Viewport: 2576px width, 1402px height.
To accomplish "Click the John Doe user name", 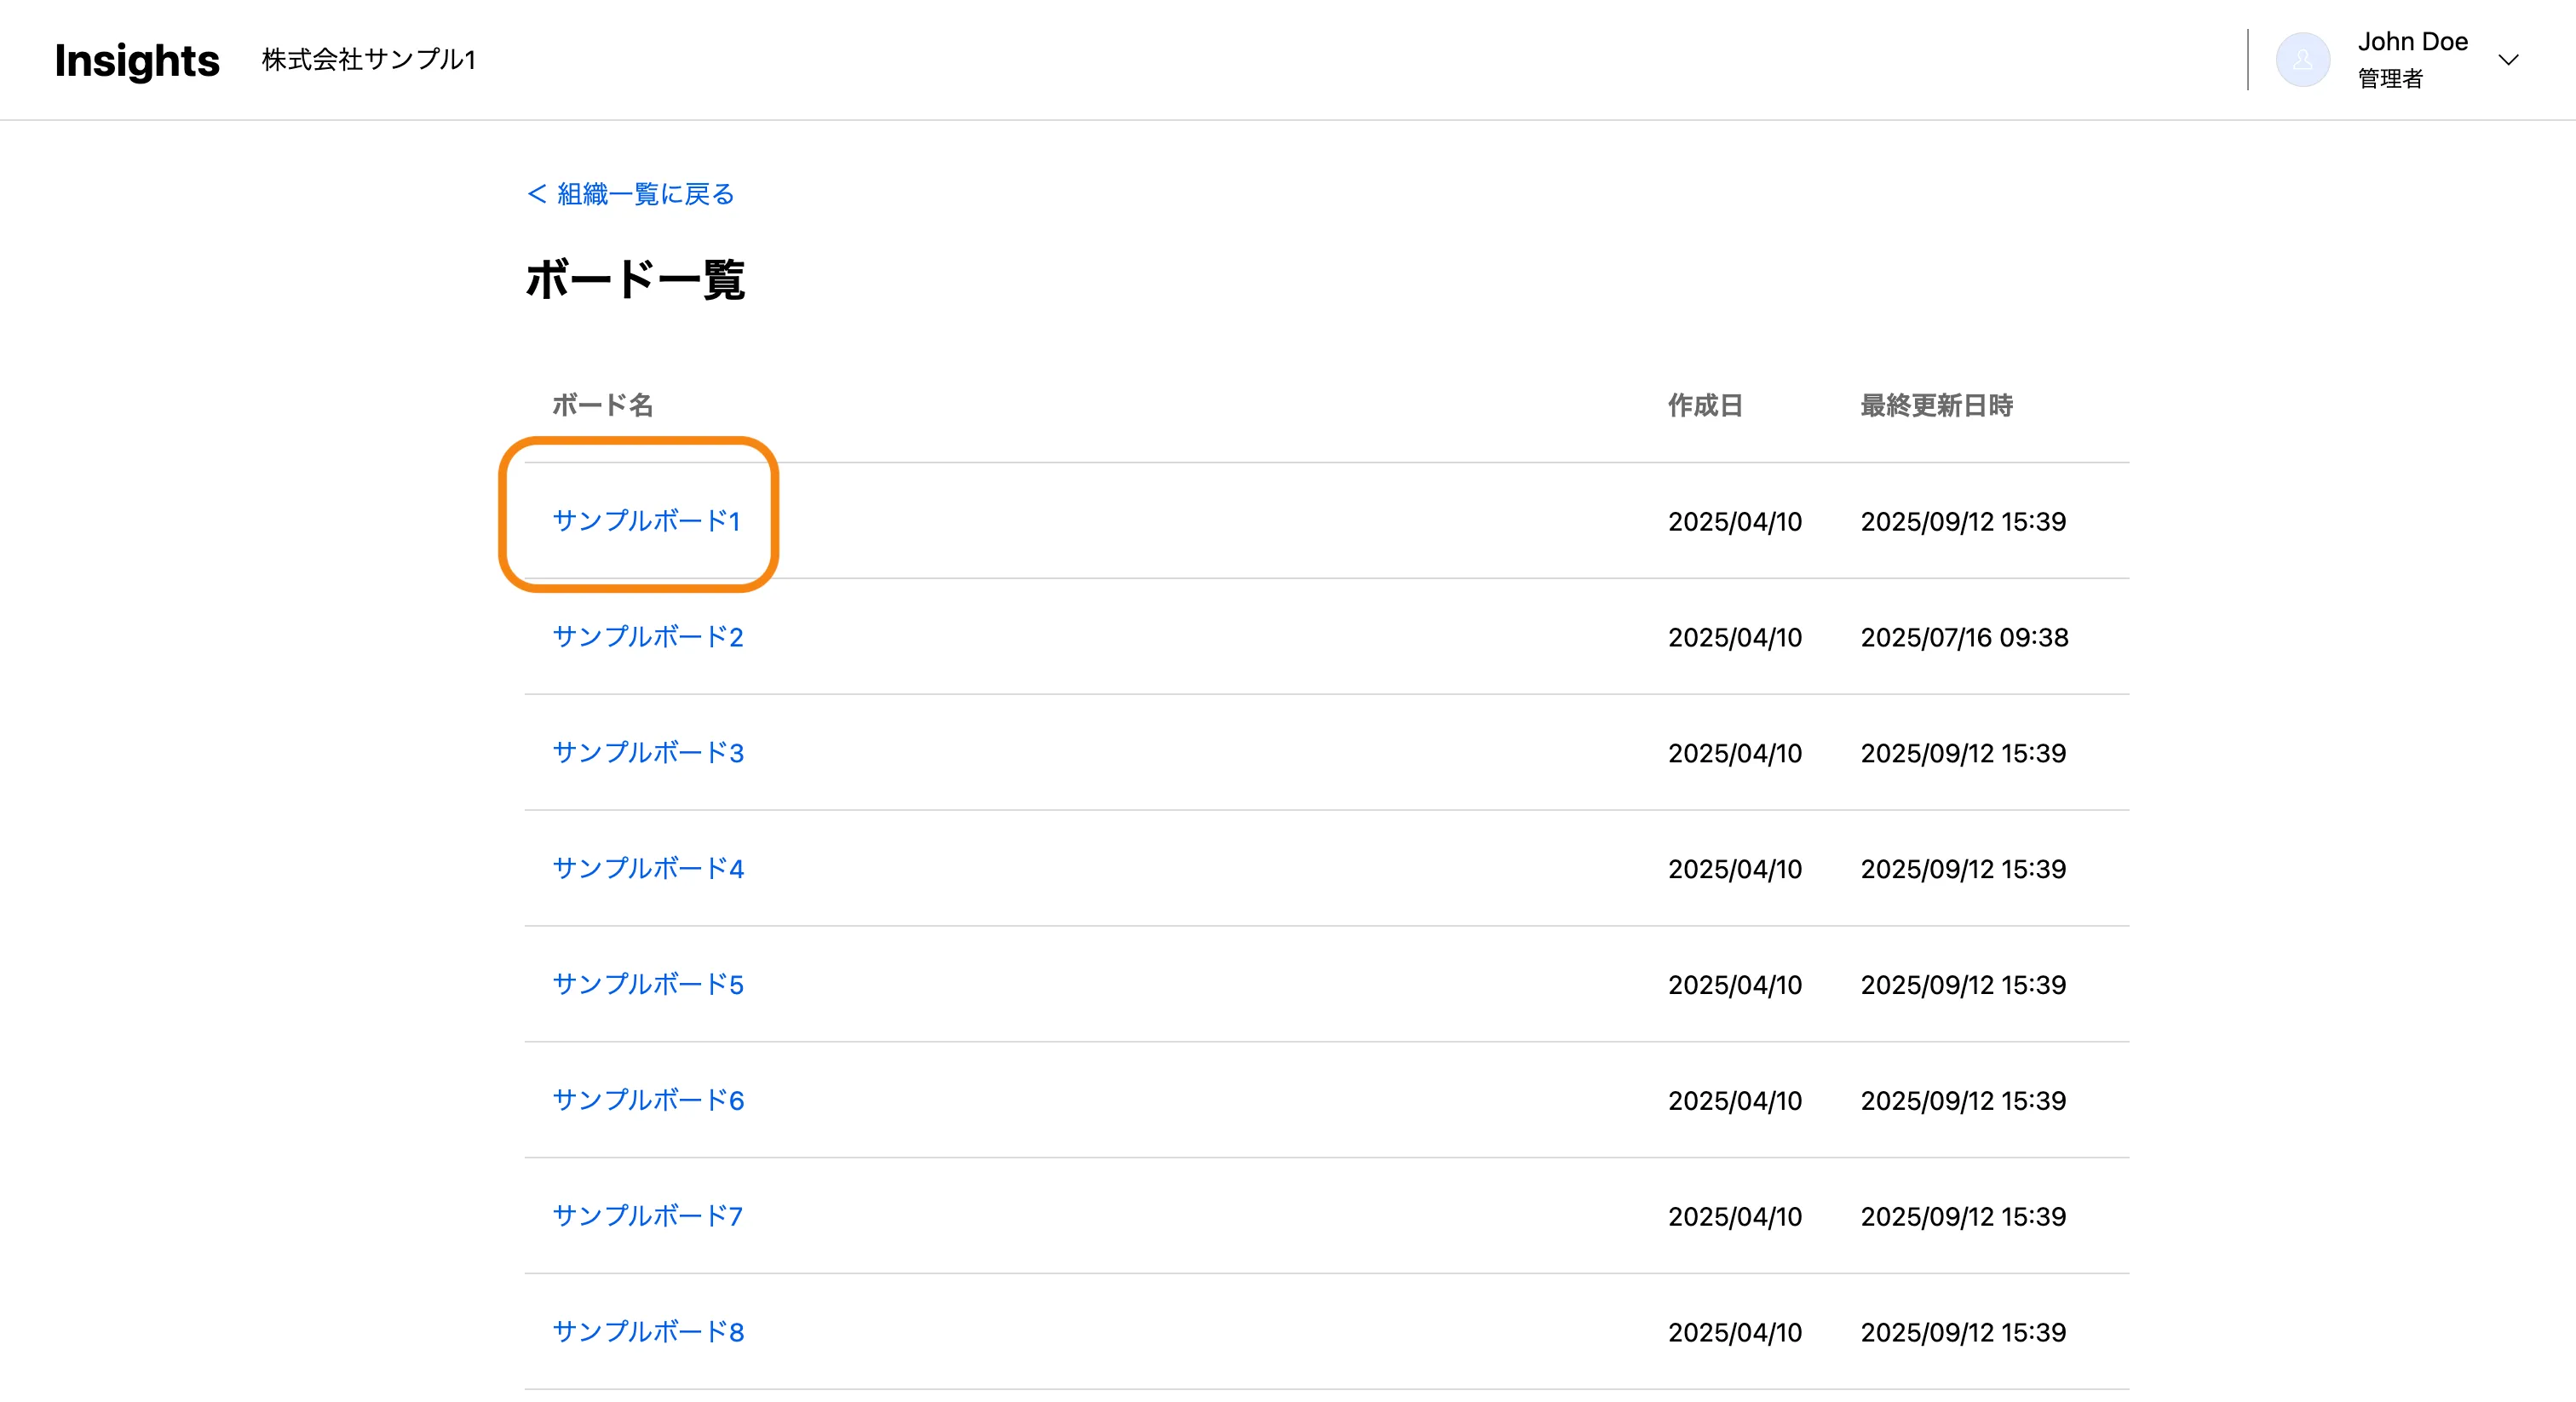I will (2412, 42).
